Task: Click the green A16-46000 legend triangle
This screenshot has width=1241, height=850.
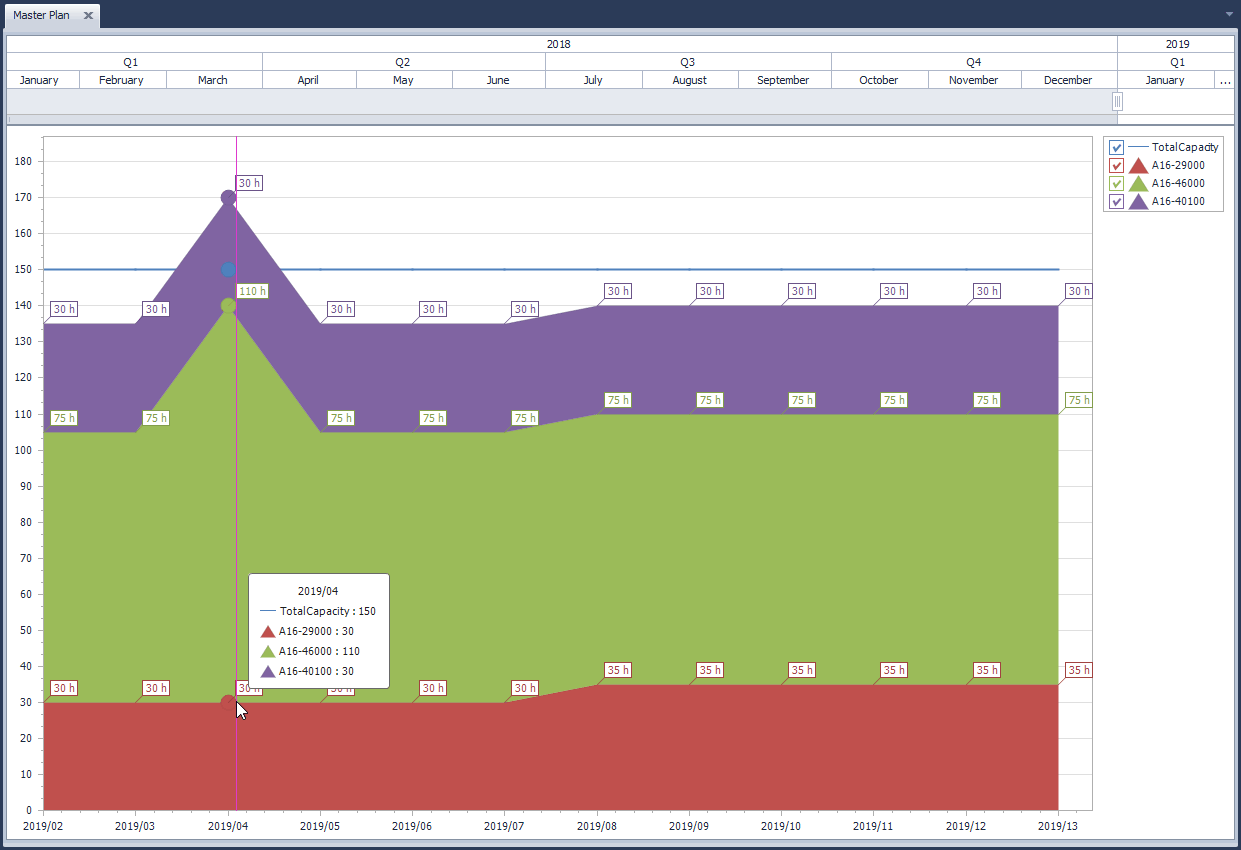Action: 1138,184
